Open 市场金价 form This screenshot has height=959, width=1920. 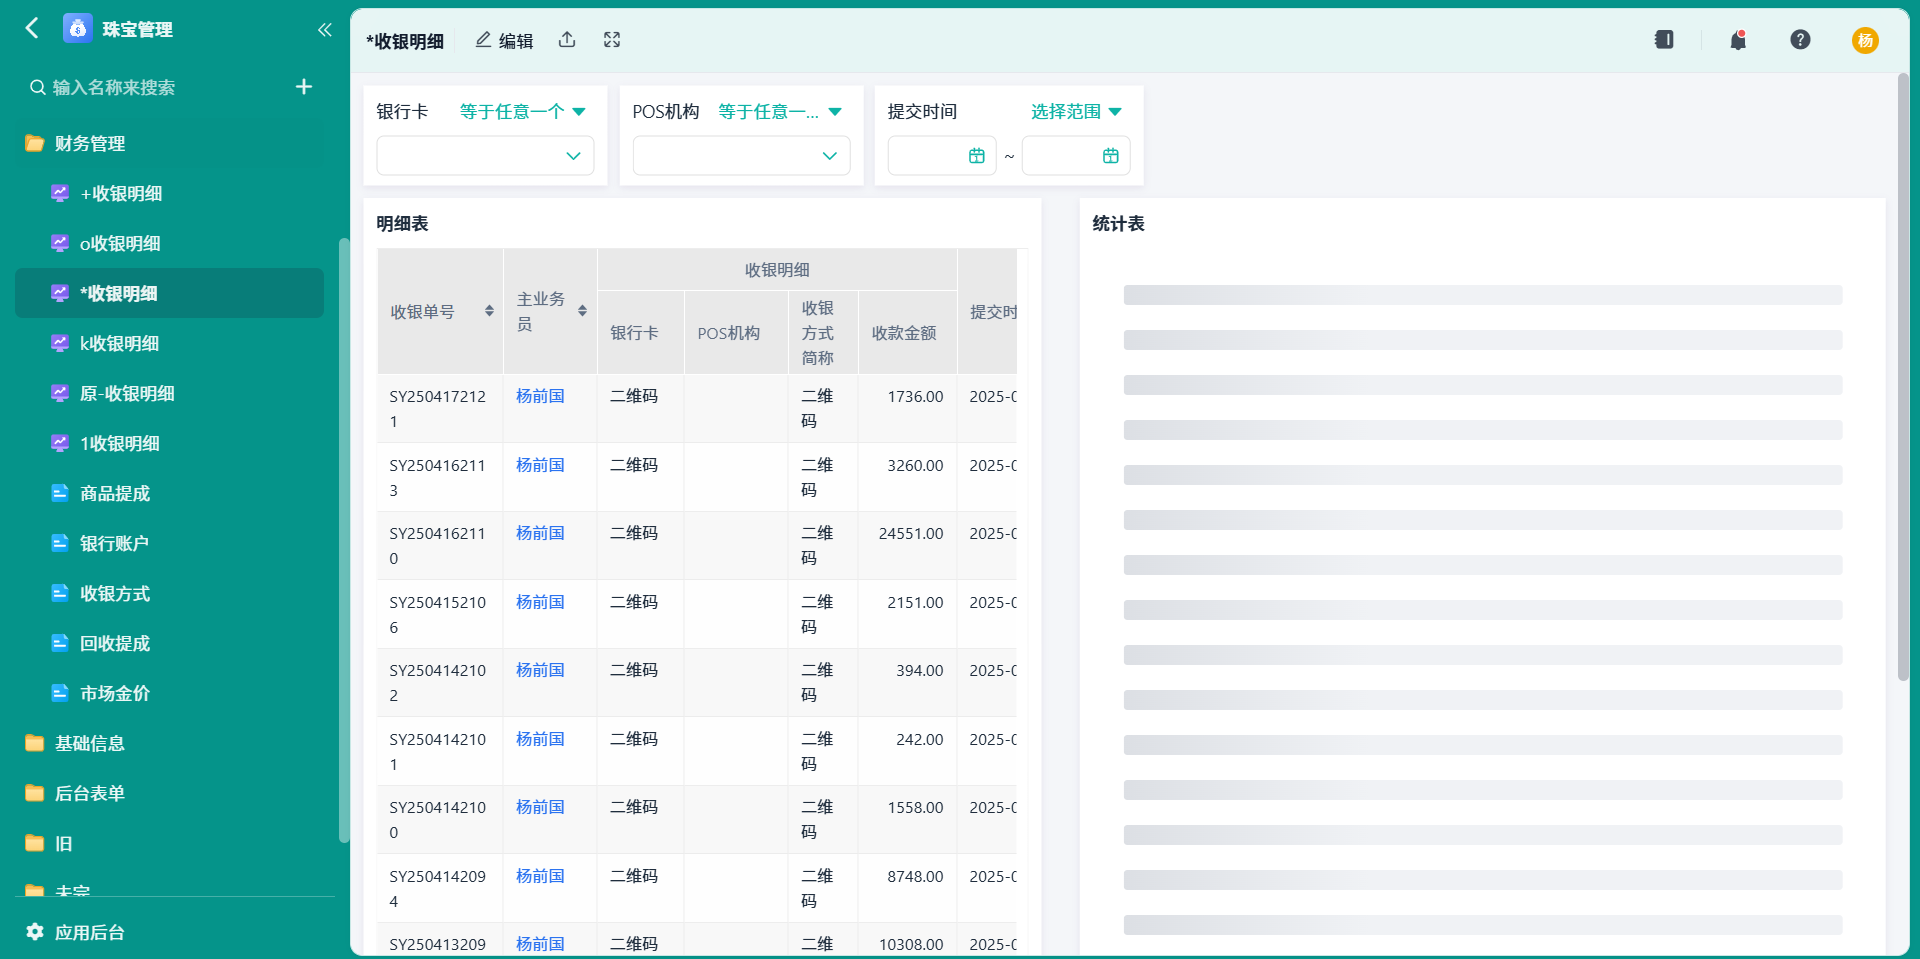(x=169, y=693)
